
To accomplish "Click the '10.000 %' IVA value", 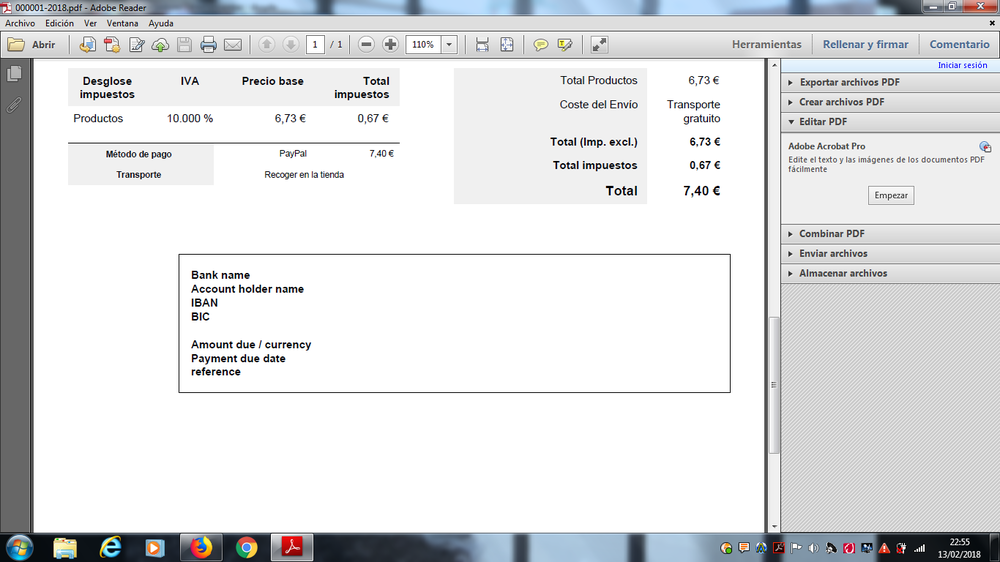I will [190, 119].
